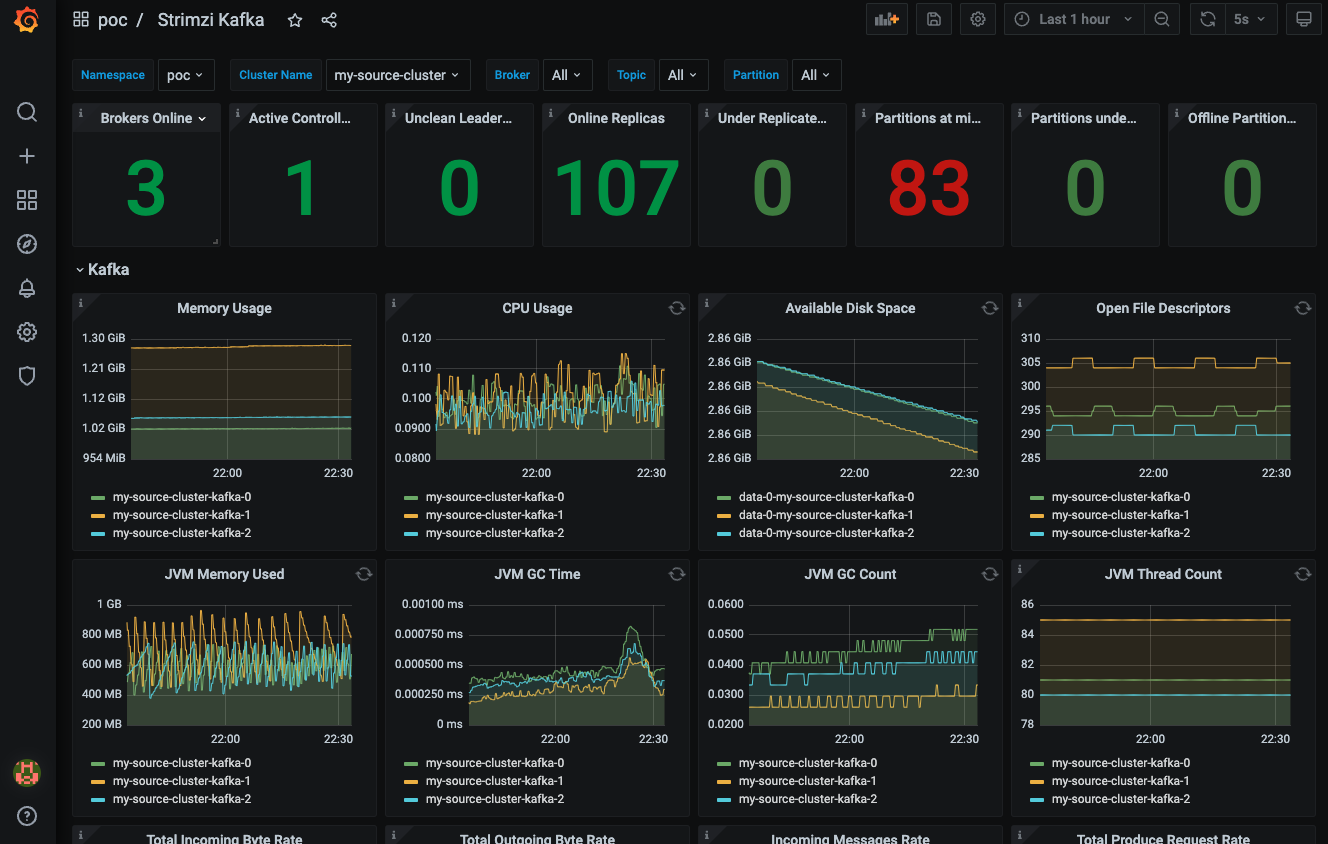
Task: Star the Strimzi Kafka dashboard
Action: (295, 20)
